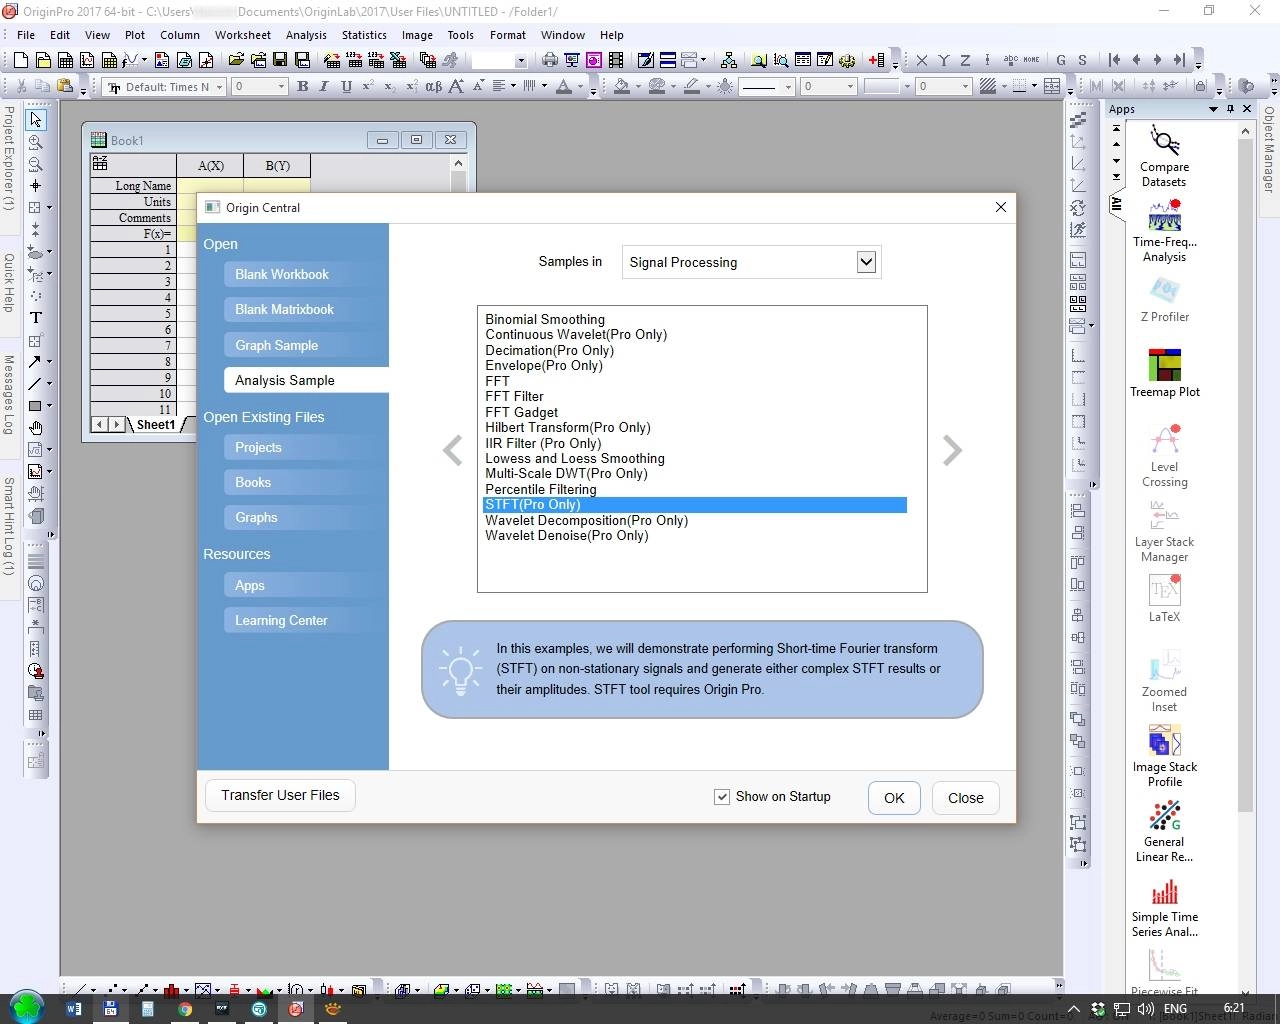Viewport: 1280px width, 1024px height.
Task: Switch to the Sheet1 tab in Book1
Action: click(x=156, y=425)
